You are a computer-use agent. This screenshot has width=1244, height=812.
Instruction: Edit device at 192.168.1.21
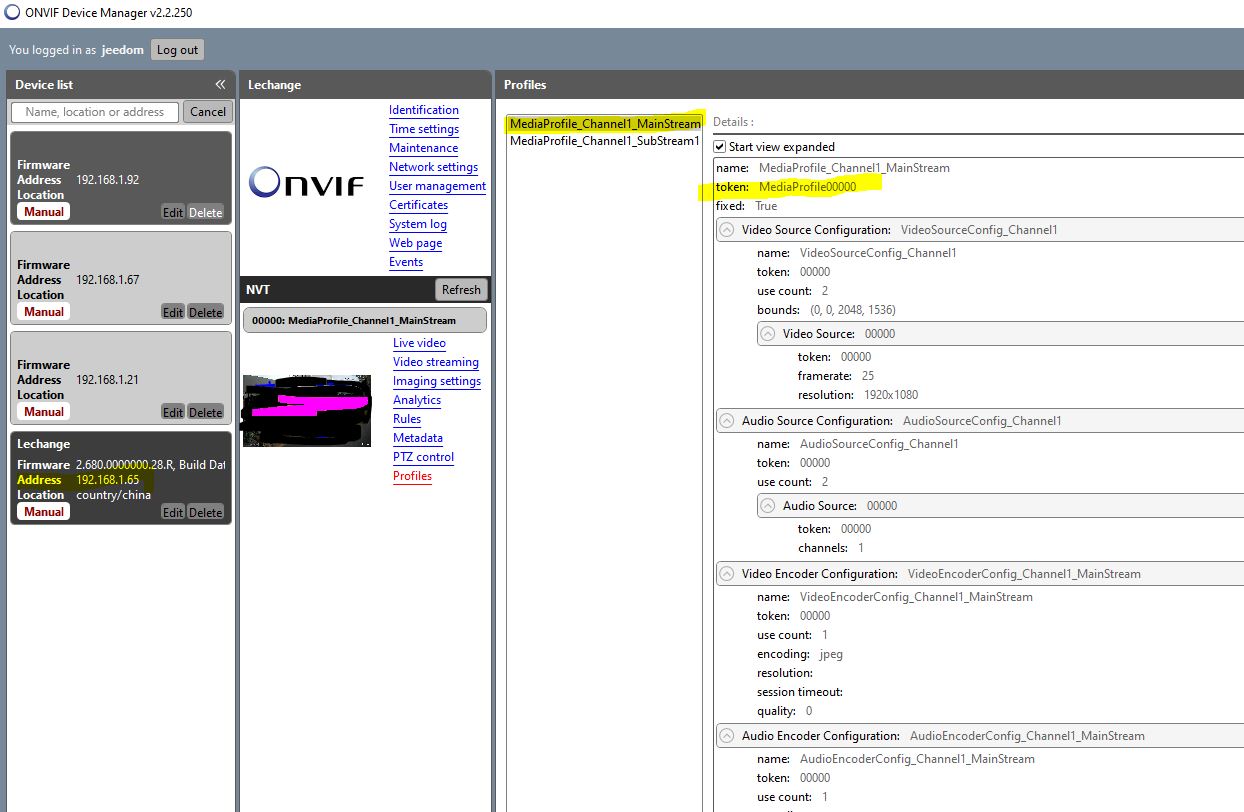(x=173, y=412)
